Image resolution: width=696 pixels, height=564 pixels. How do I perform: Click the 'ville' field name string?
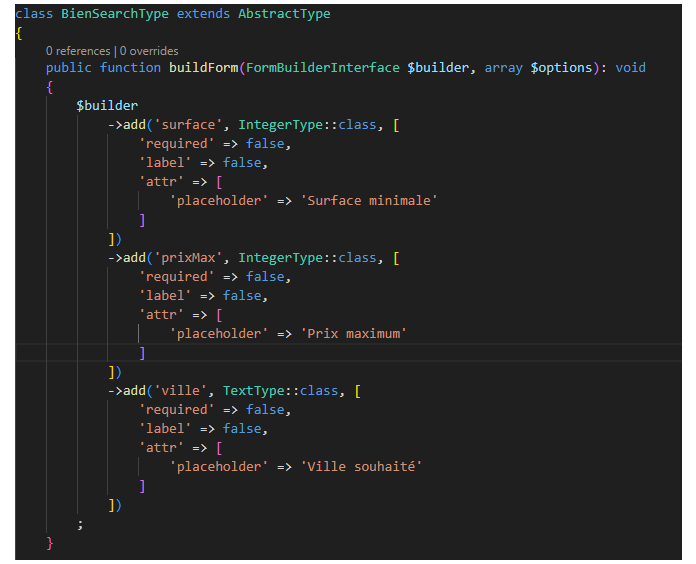(180, 390)
